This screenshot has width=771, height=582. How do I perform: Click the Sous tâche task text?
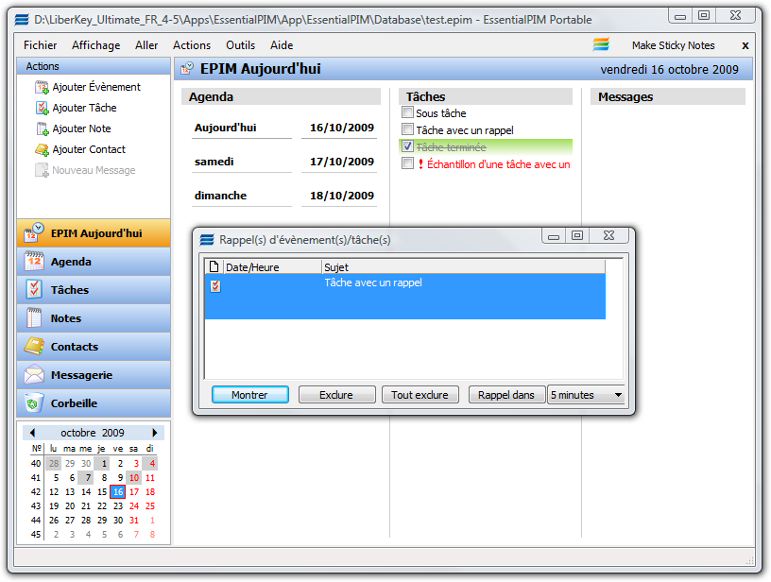pyautogui.click(x=441, y=113)
